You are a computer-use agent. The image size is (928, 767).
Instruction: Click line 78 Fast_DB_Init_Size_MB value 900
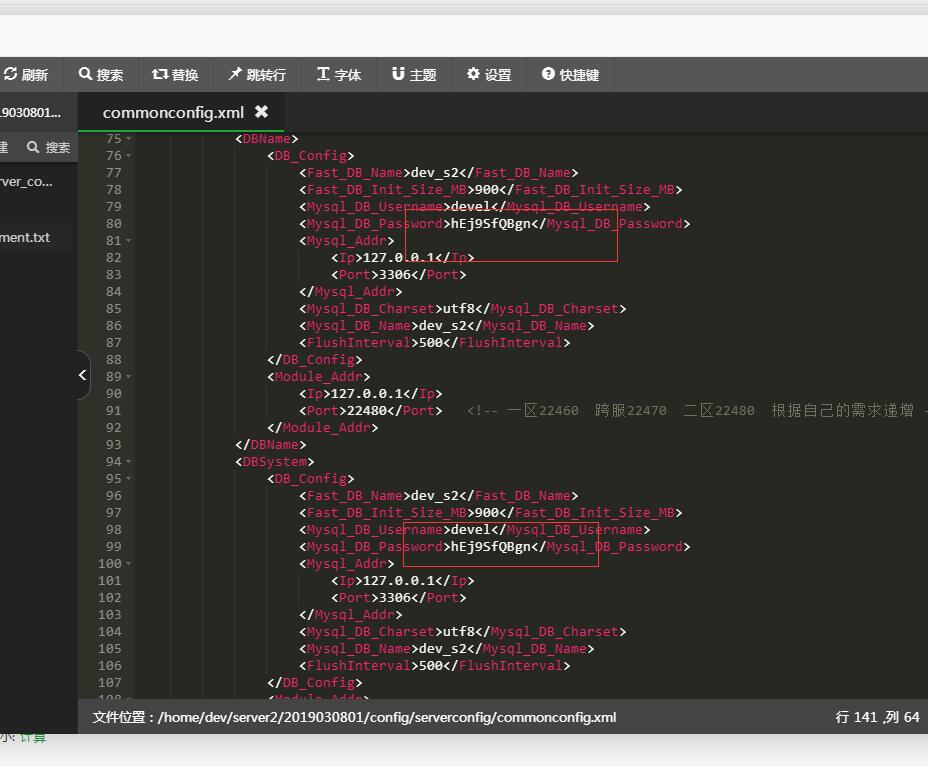tap(486, 190)
